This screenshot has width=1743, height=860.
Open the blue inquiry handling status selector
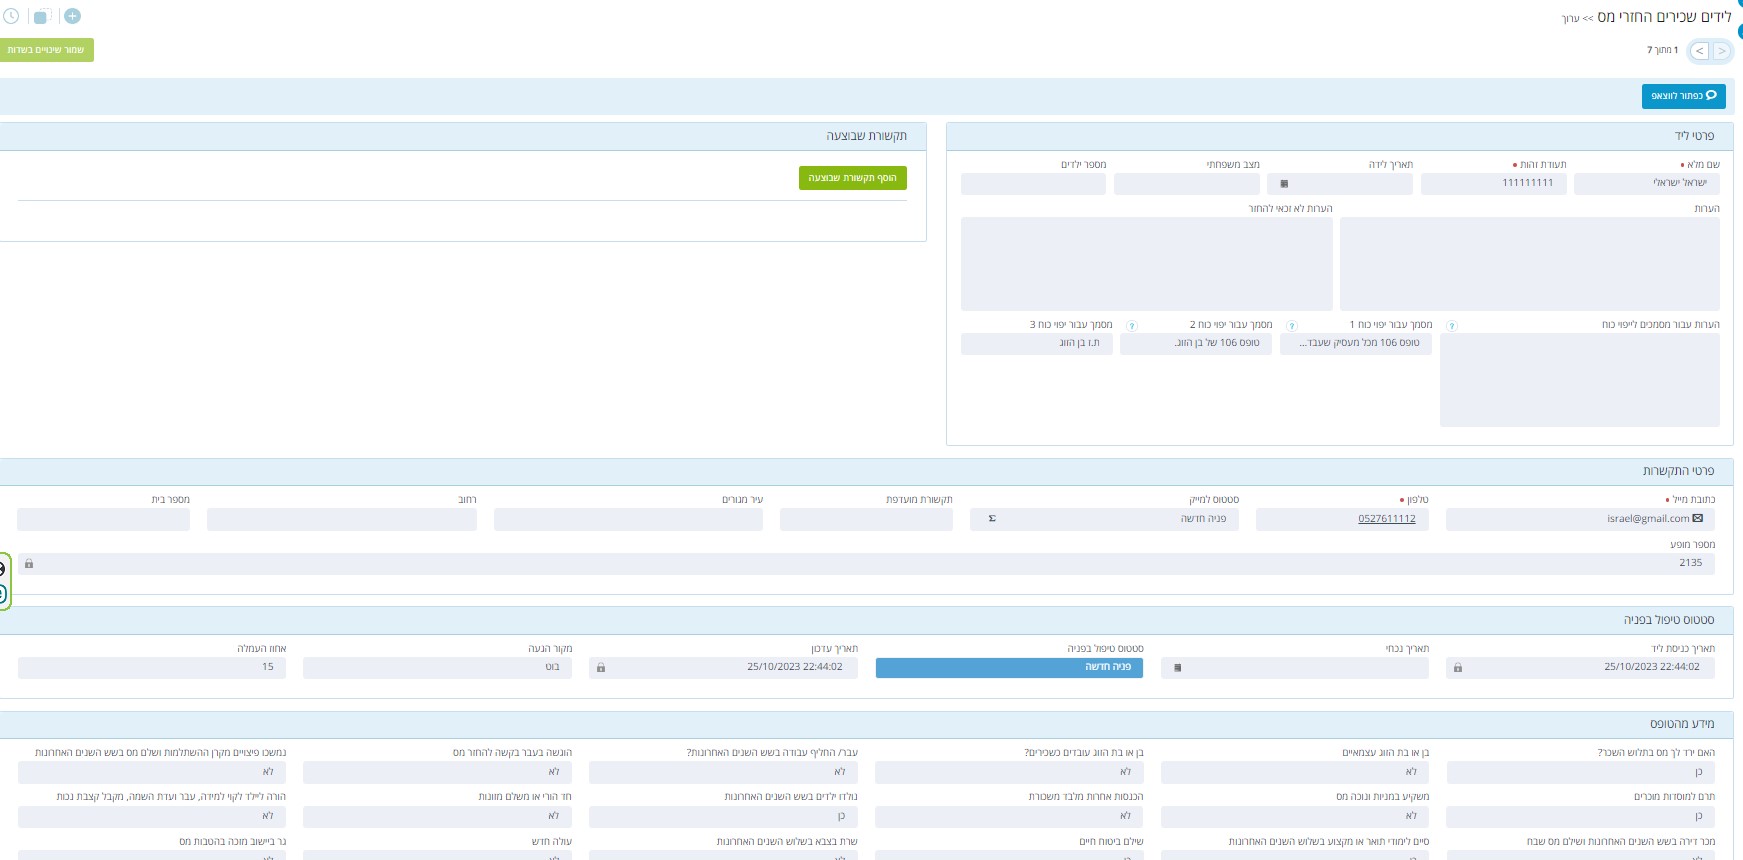(1009, 668)
